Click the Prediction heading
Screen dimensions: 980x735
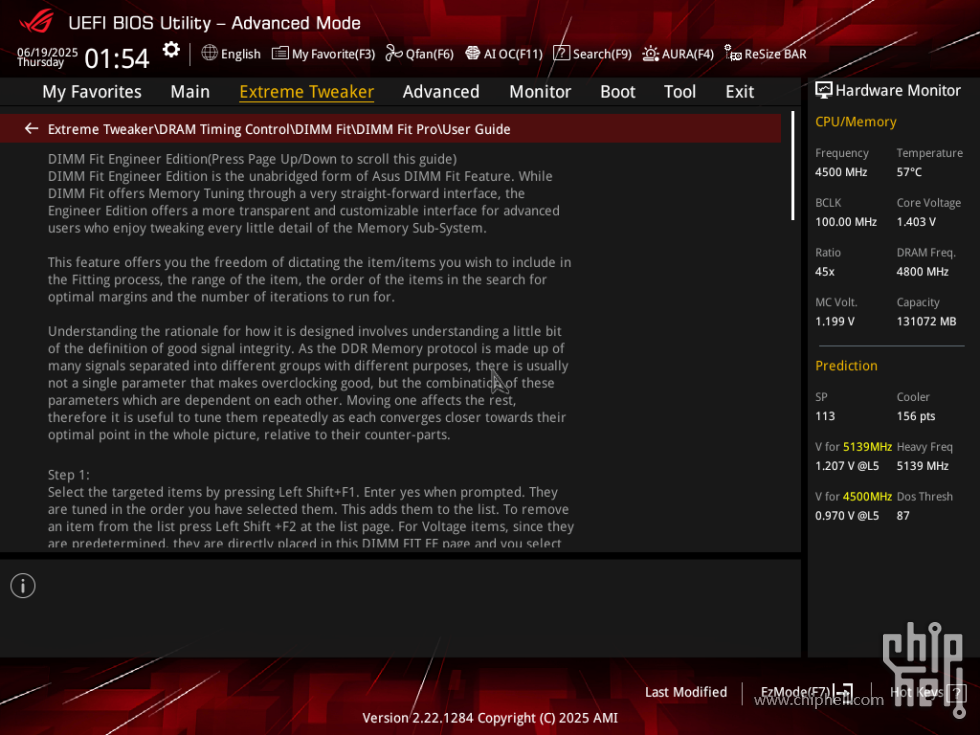(x=846, y=366)
